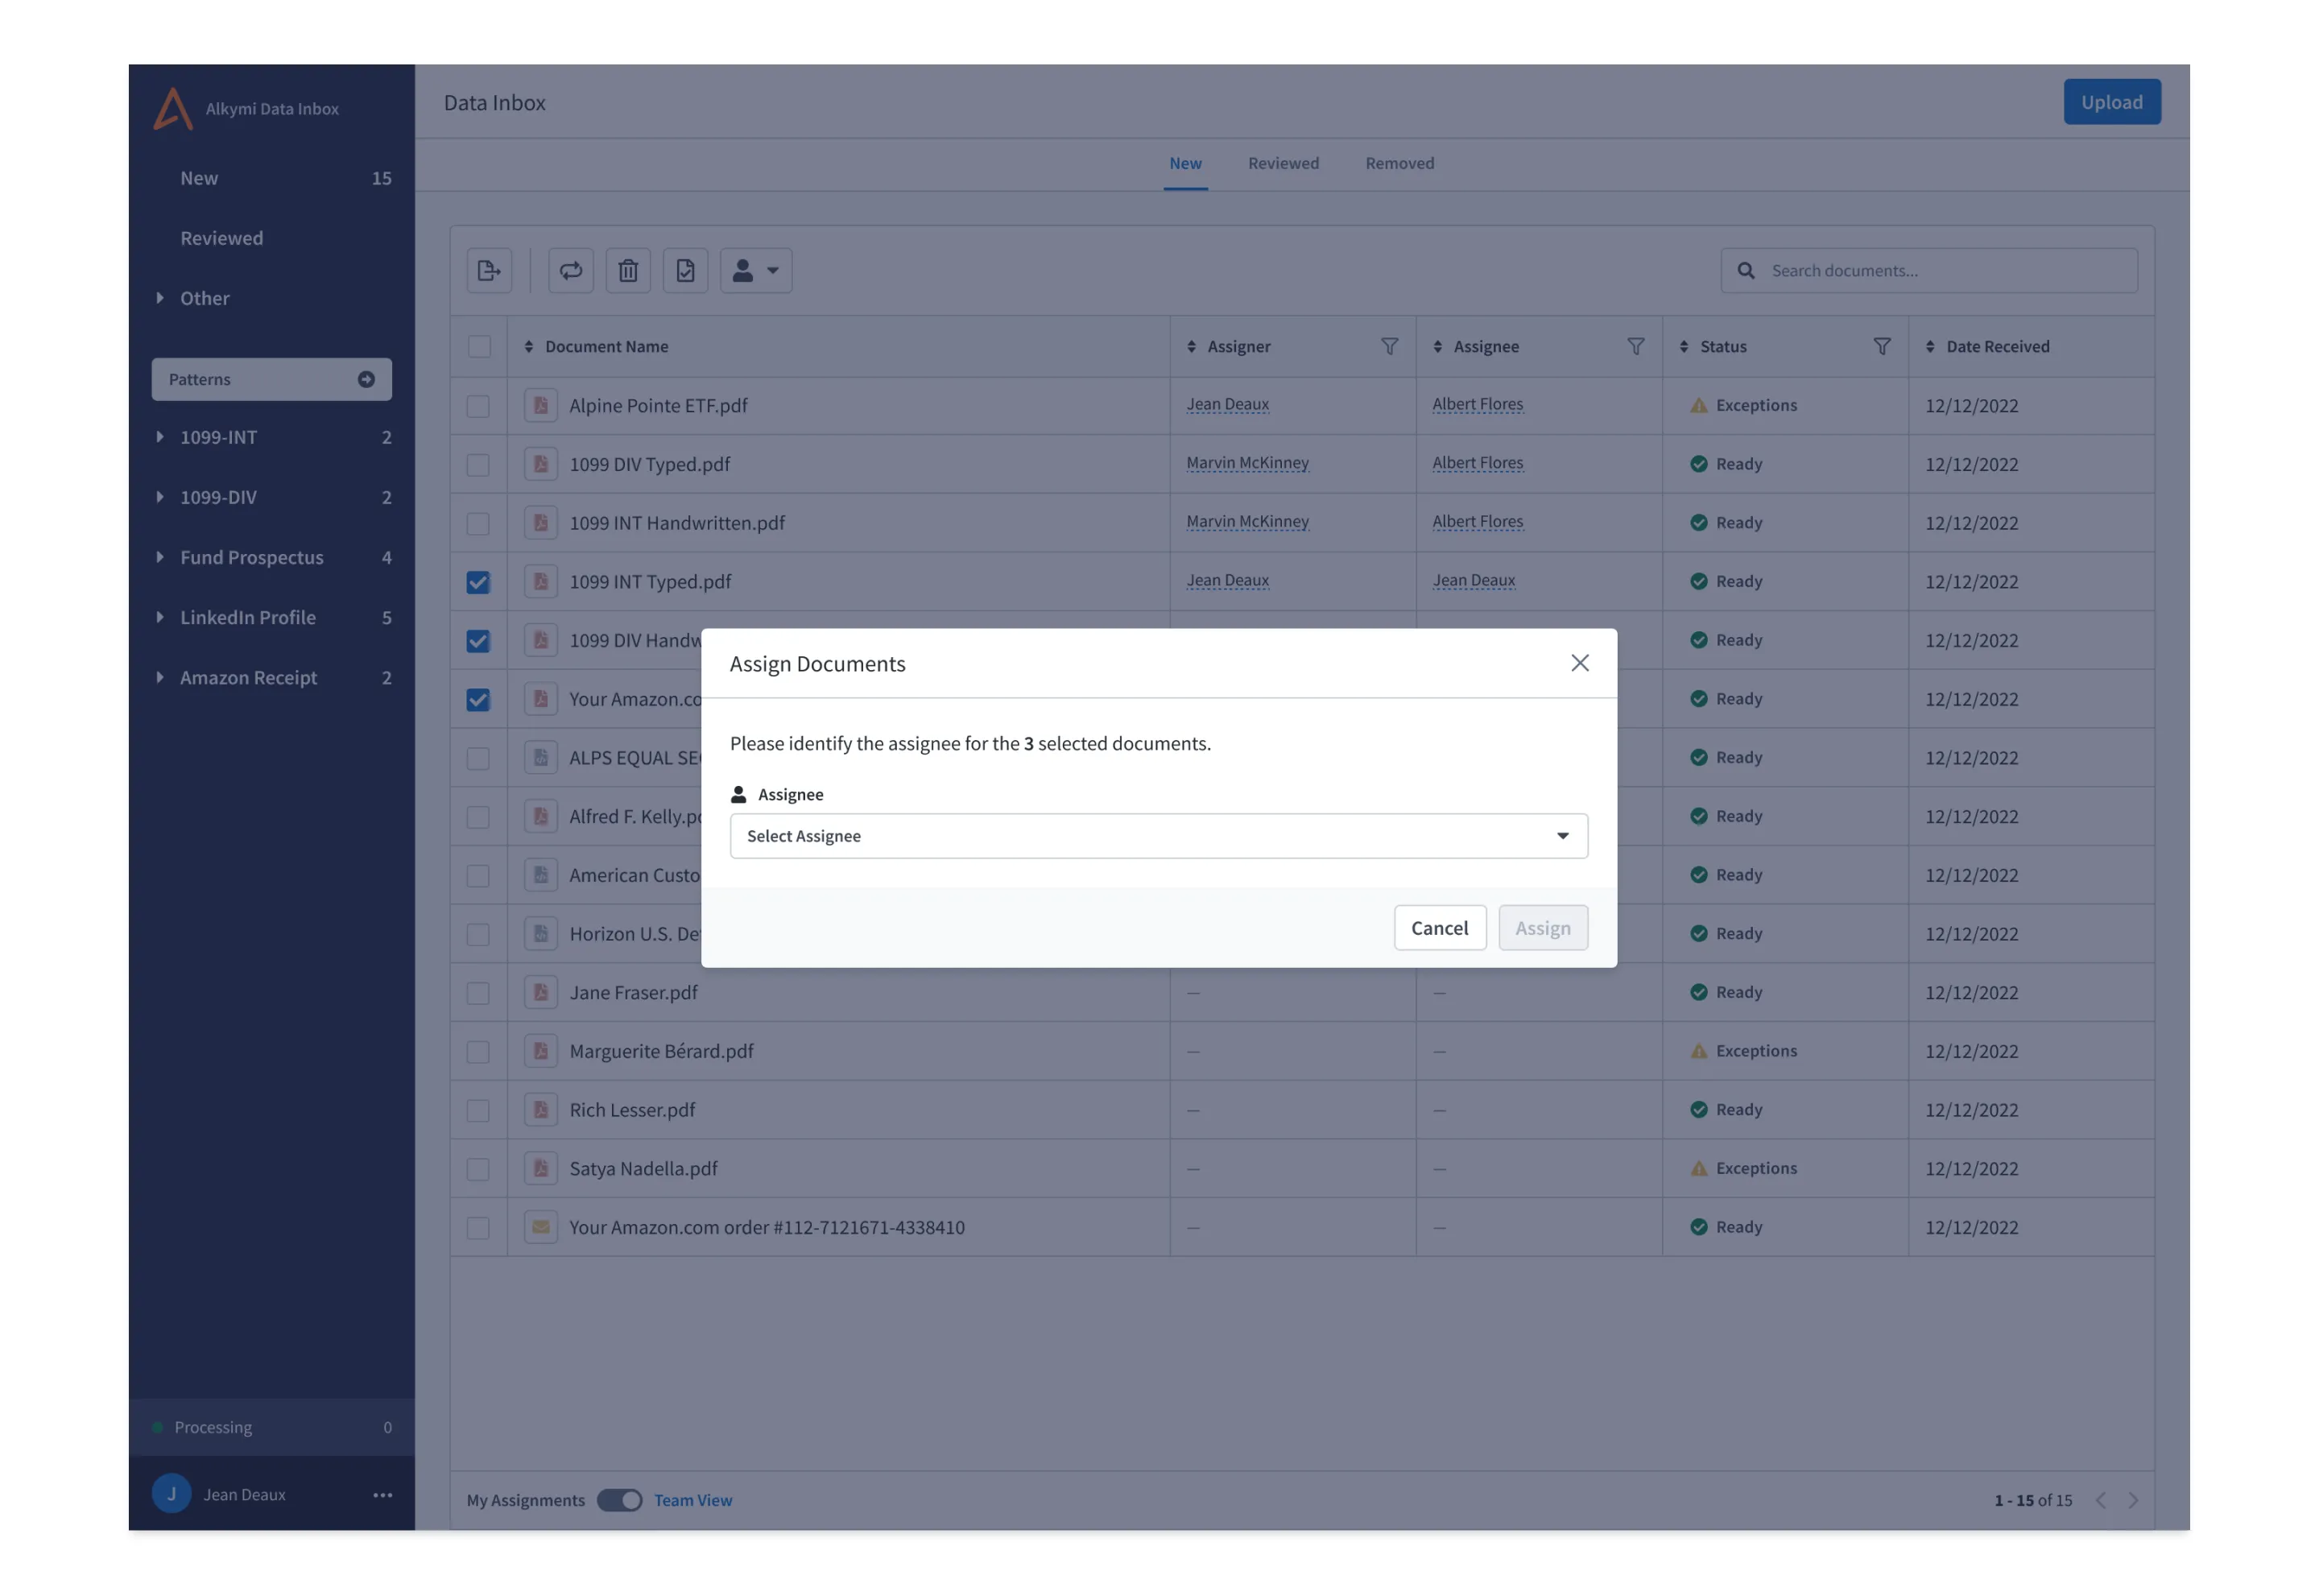Check the Marguerite Bérard.pdf checkbox
Screen dimensions: 2319x1596
coord(478,1052)
